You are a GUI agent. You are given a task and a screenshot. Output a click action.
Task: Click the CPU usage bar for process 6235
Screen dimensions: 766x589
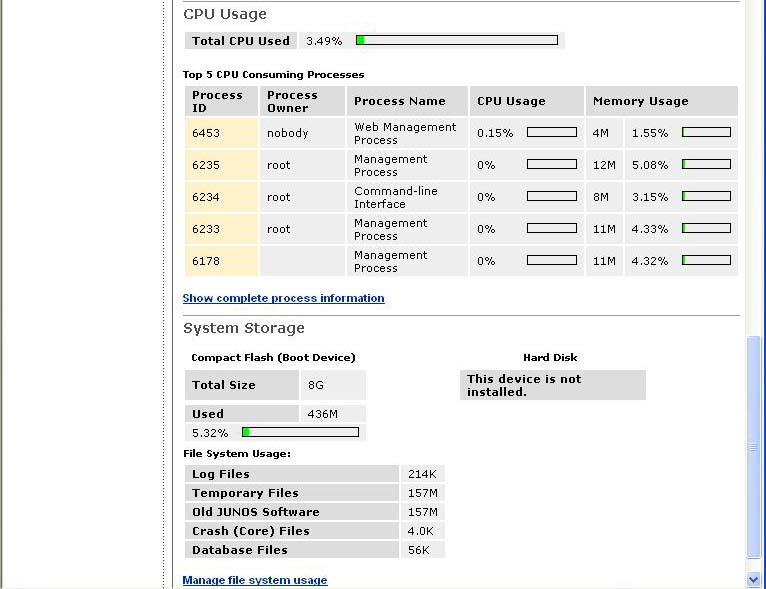pos(552,165)
